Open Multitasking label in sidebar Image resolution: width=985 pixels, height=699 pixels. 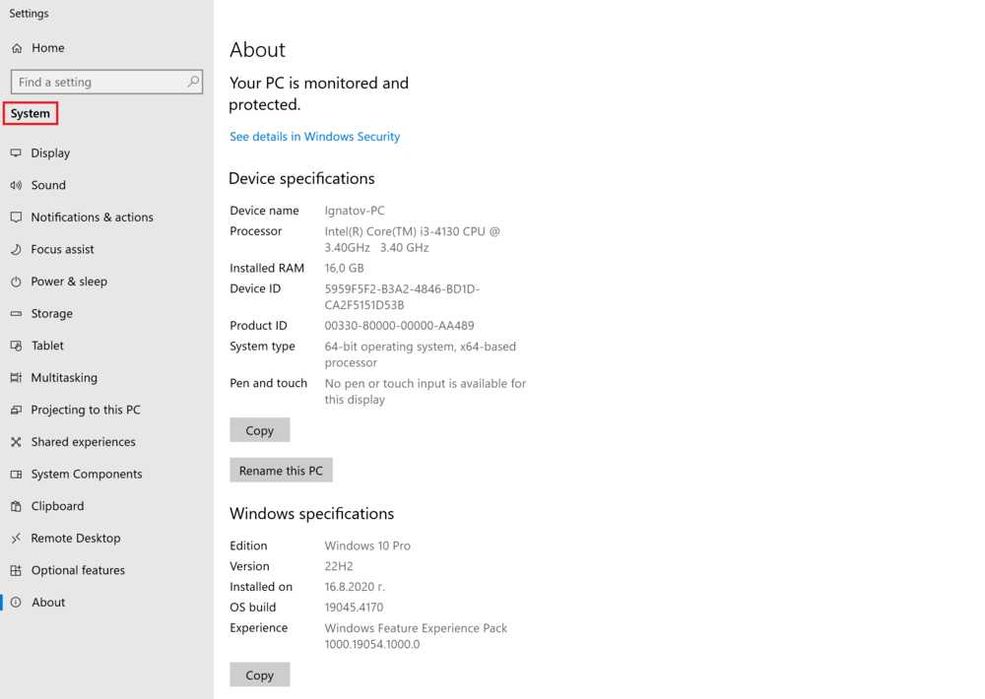(x=64, y=377)
